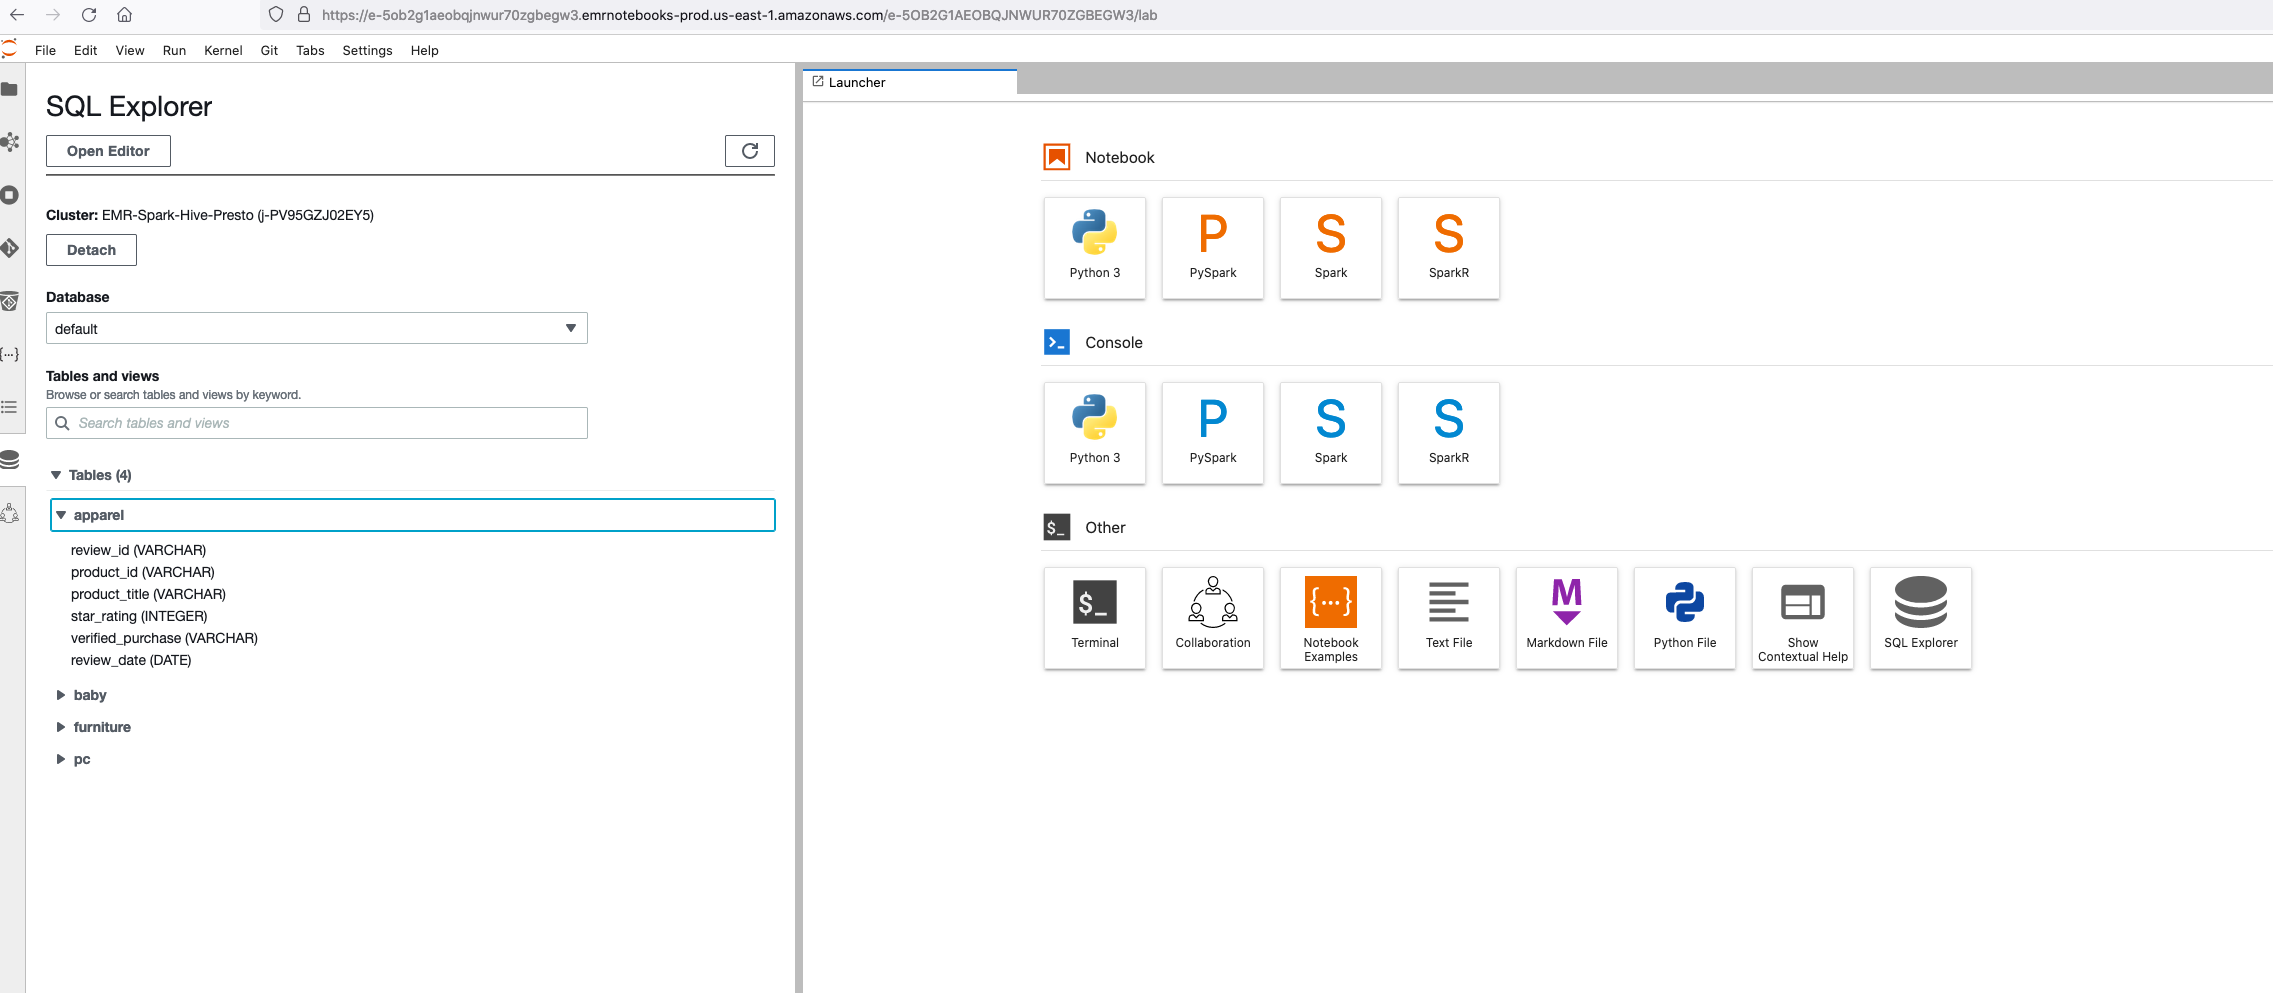The height and width of the screenshot is (993, 2273).
Task: Select review_id (VARCHAR) column
Action: coord(138,550)
